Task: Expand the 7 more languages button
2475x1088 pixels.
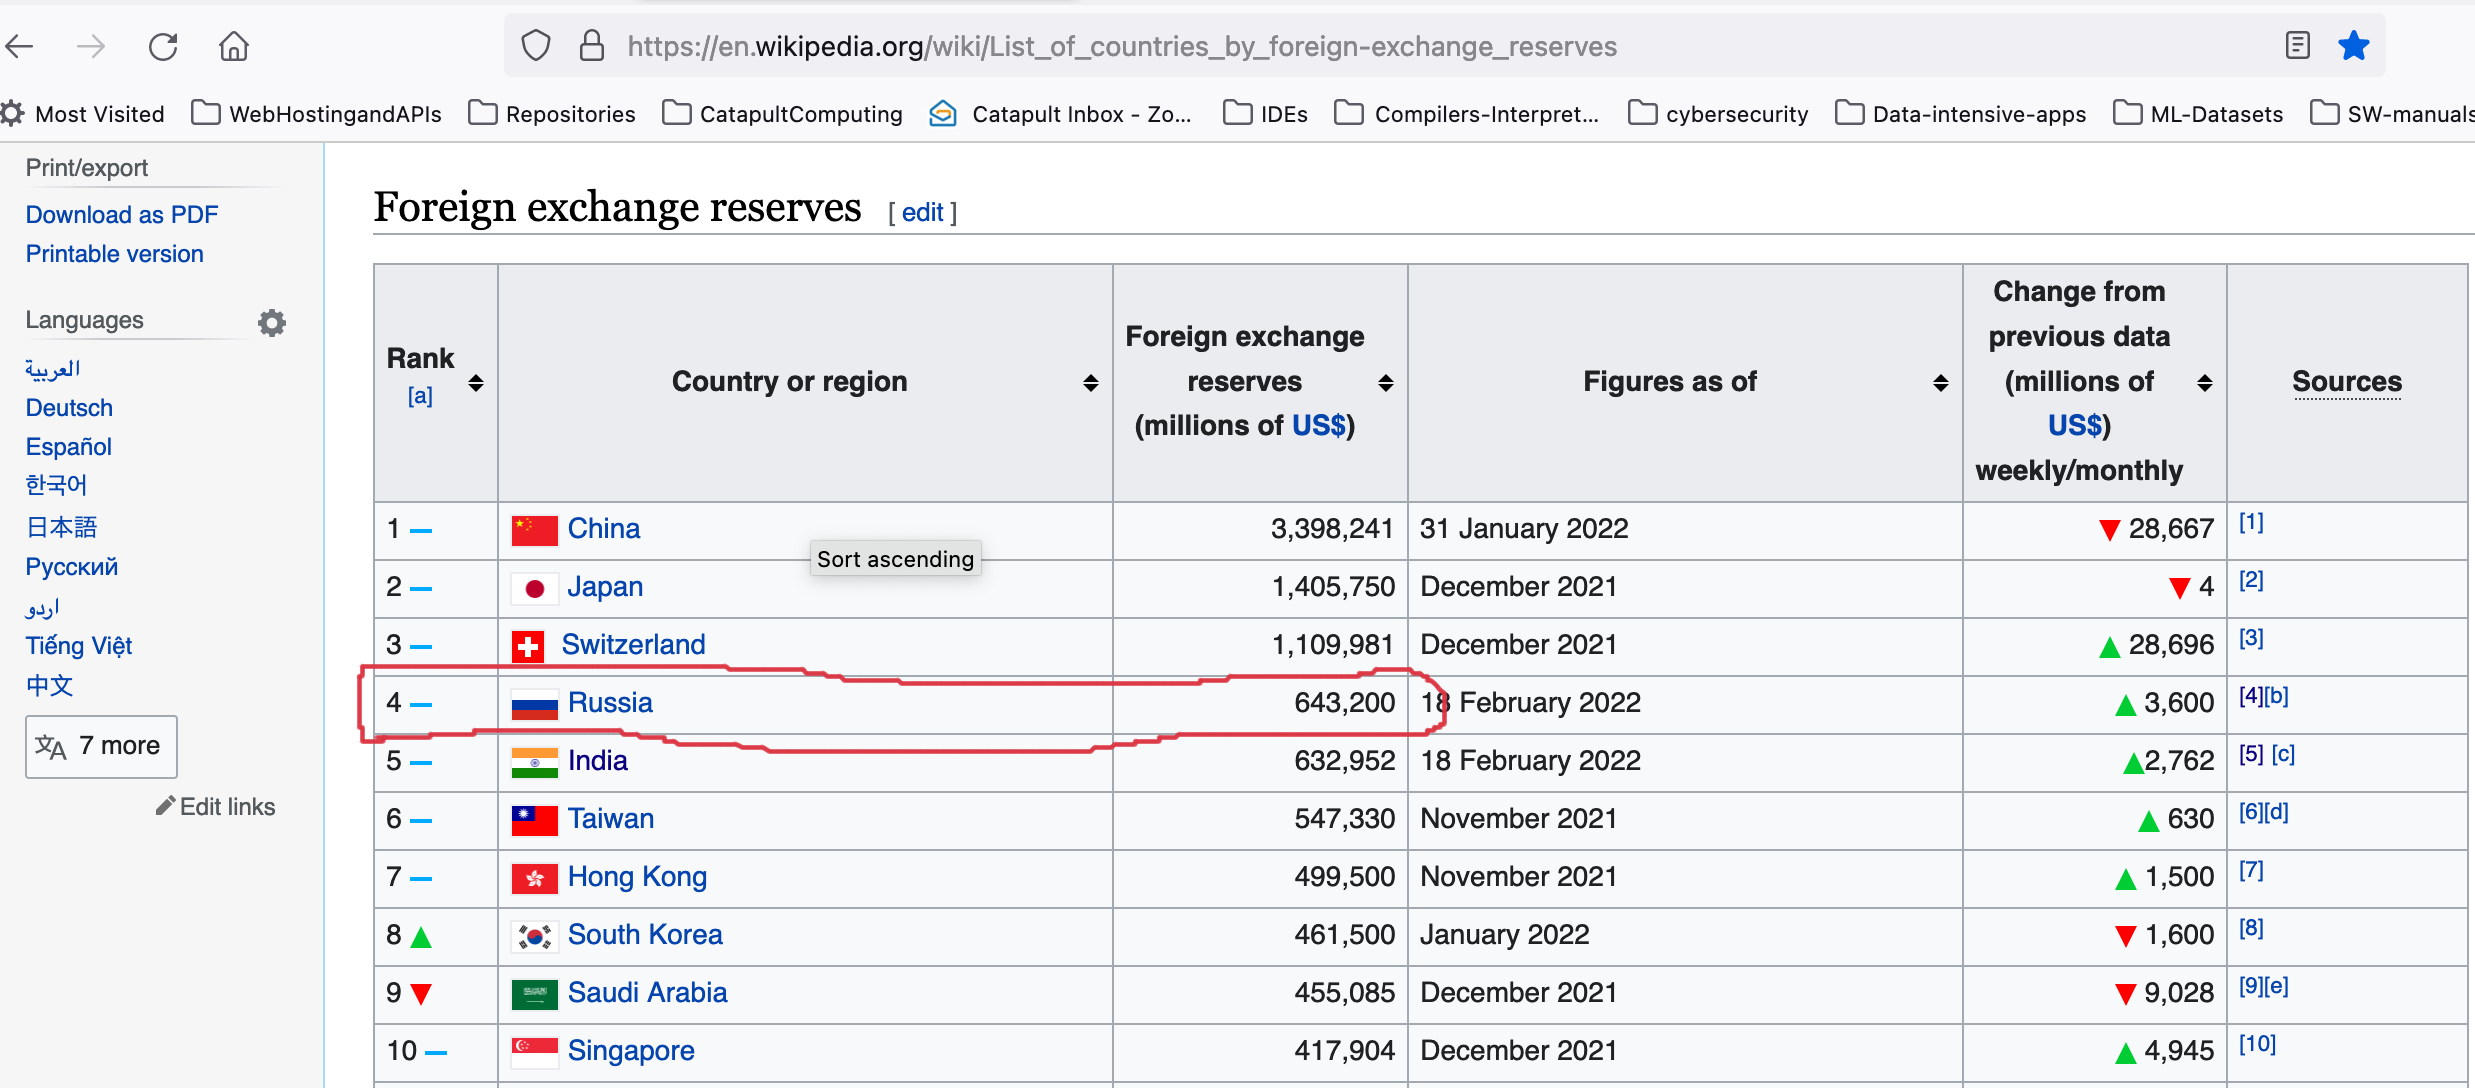Action: tap(101, 746)
